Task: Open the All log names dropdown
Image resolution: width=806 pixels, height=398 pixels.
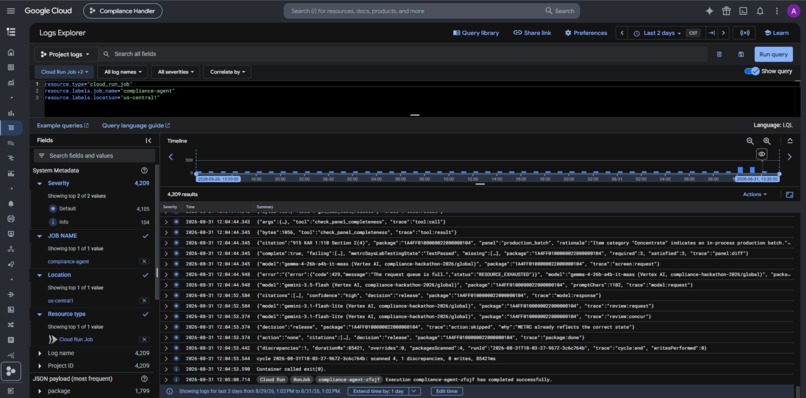Action: 123,72
